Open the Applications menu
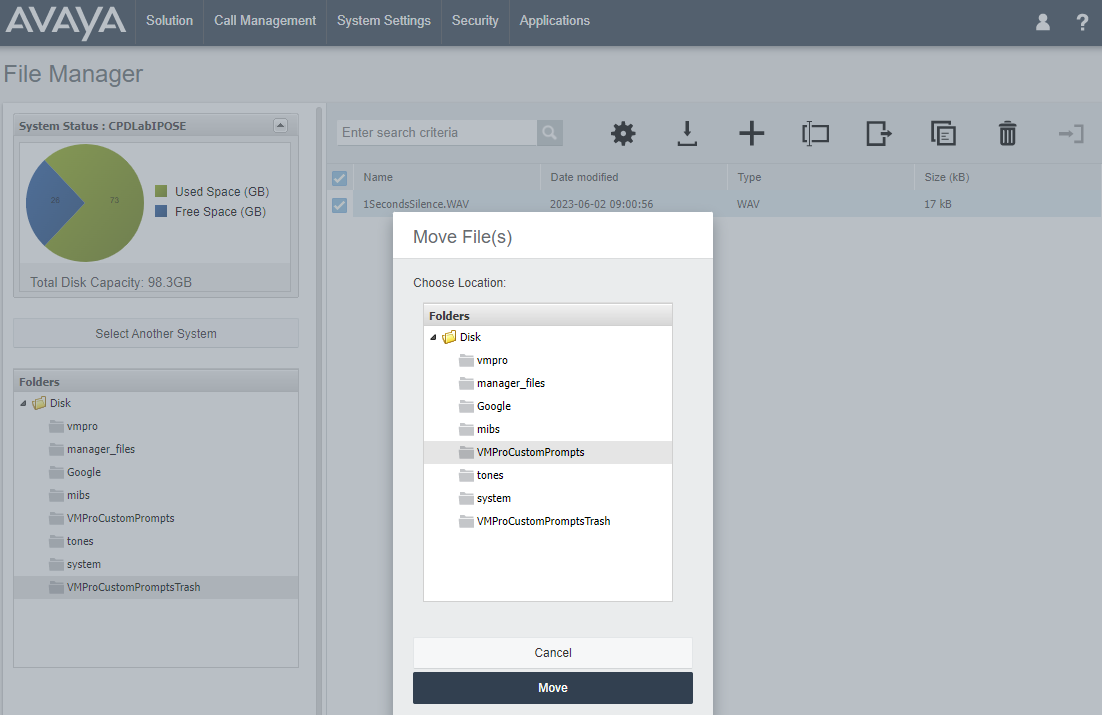1102x715 pixels. [555, 21]
